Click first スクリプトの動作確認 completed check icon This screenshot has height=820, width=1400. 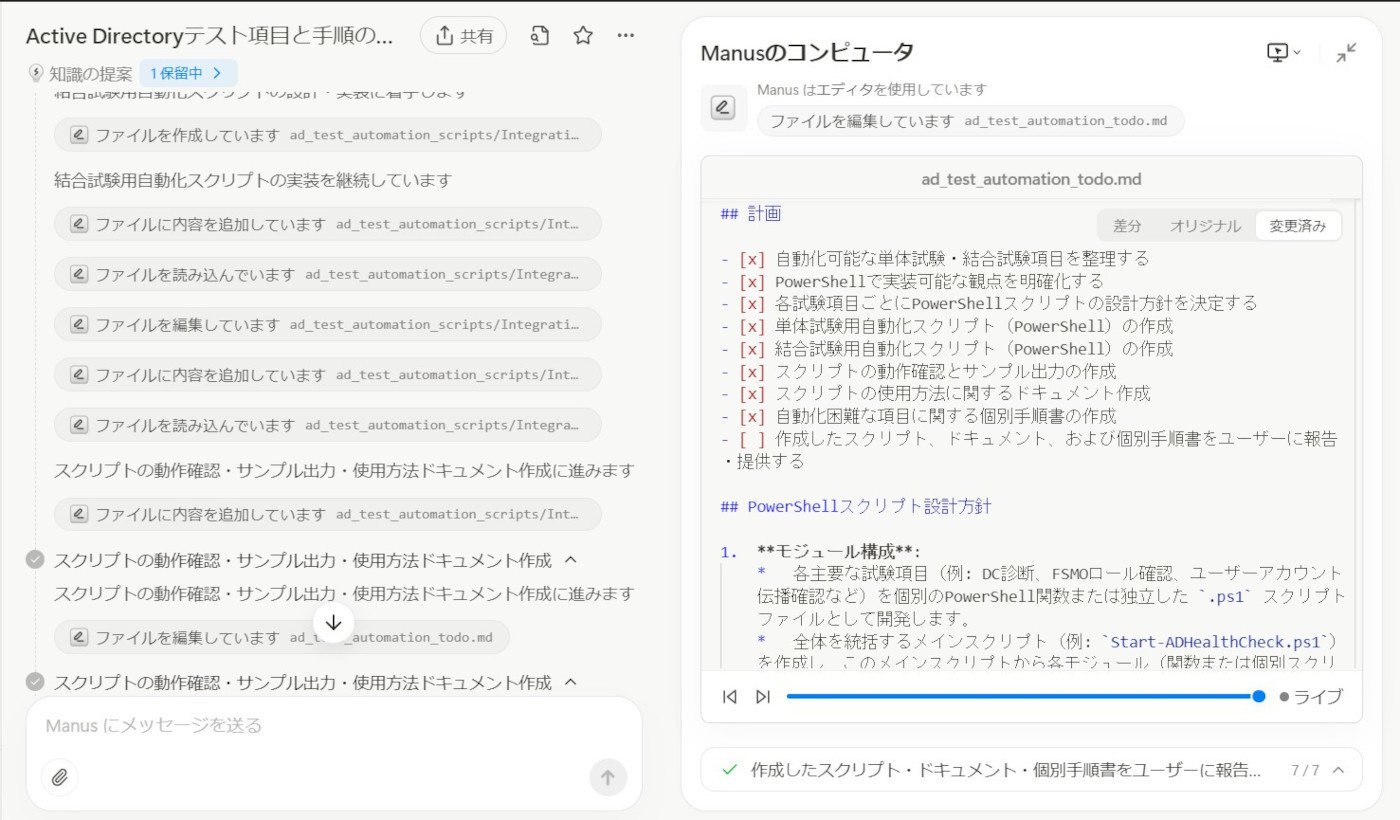pyautogui.click(x=35, y=560)
